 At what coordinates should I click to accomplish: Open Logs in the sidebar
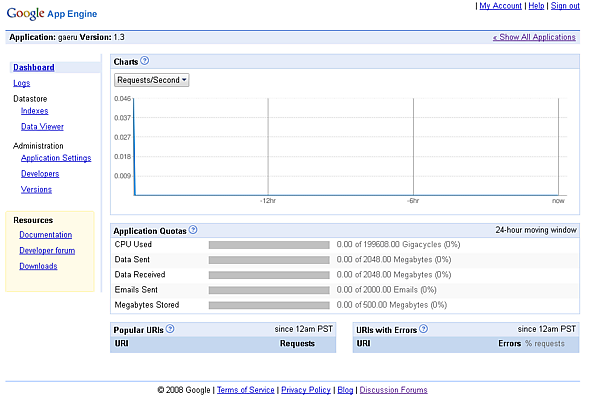(21, 83)
